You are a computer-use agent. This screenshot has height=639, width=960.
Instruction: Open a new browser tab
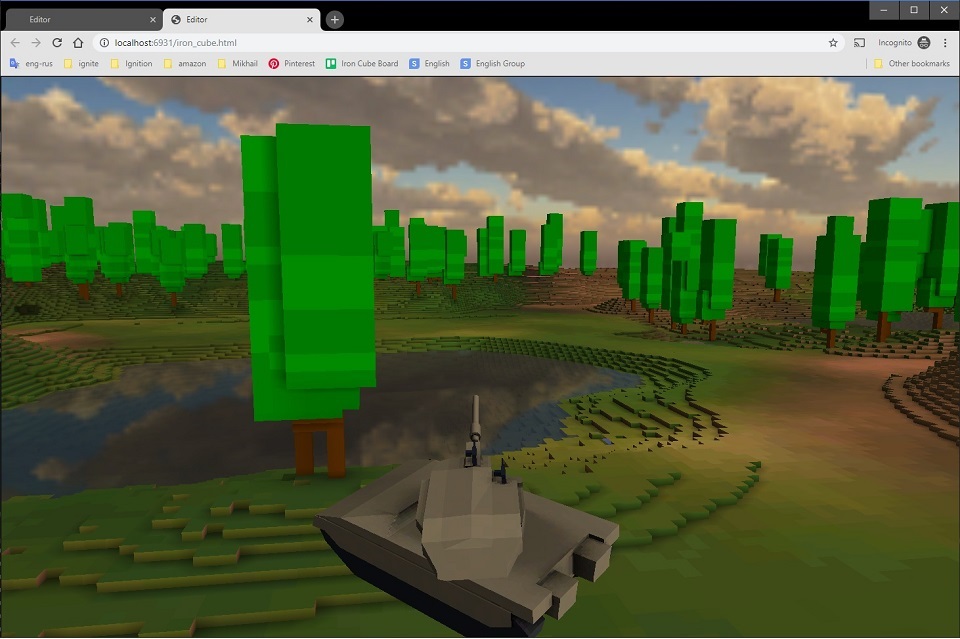tap(335, 19)
